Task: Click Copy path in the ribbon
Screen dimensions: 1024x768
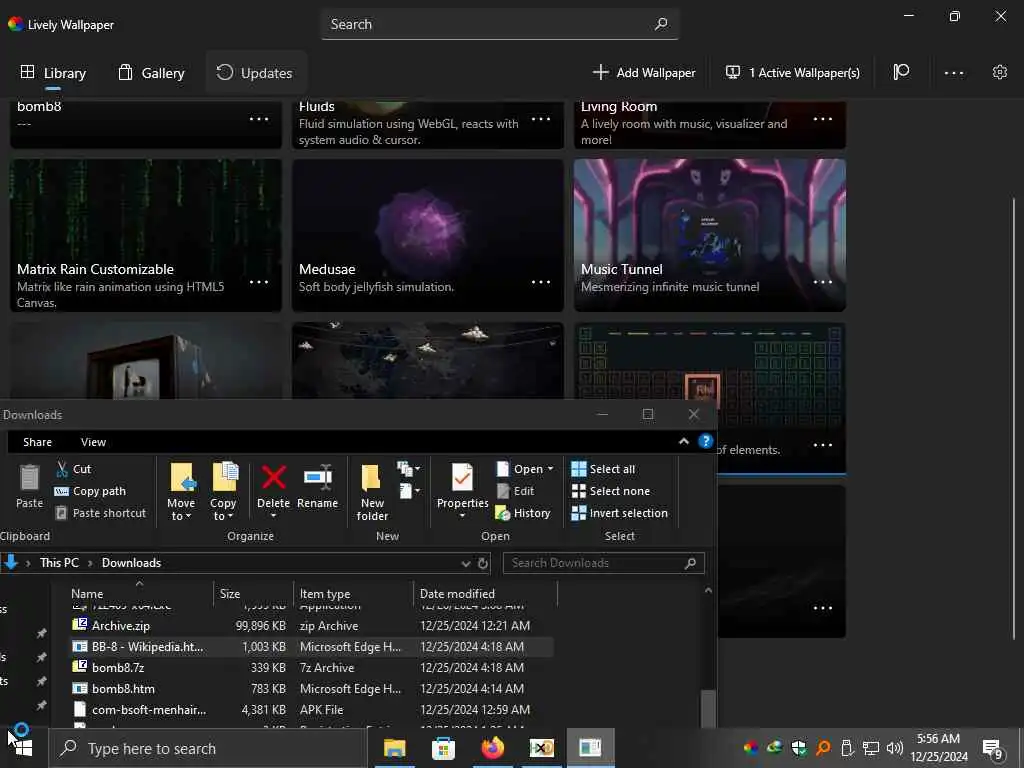Action: pyautogui.click(x=90, y=491)
